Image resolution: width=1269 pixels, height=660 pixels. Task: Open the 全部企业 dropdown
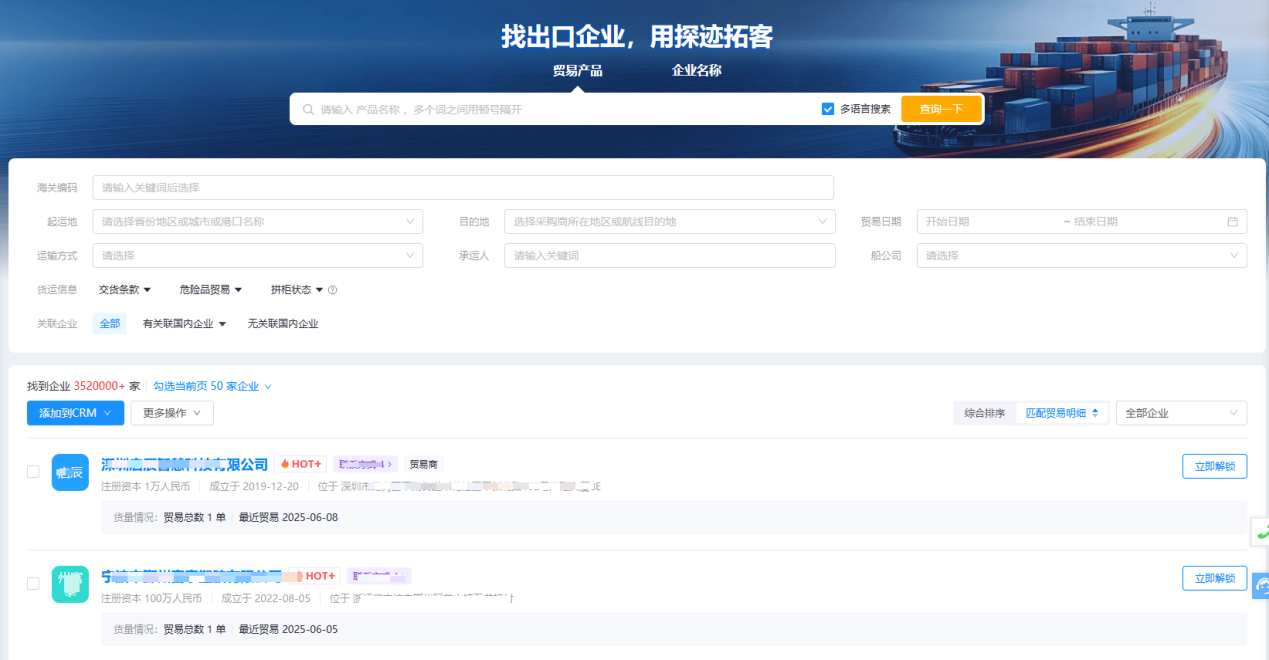(x=1182, y=413)
